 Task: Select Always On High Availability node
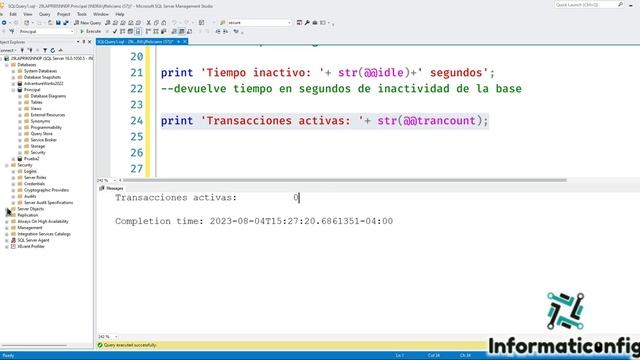43,222
